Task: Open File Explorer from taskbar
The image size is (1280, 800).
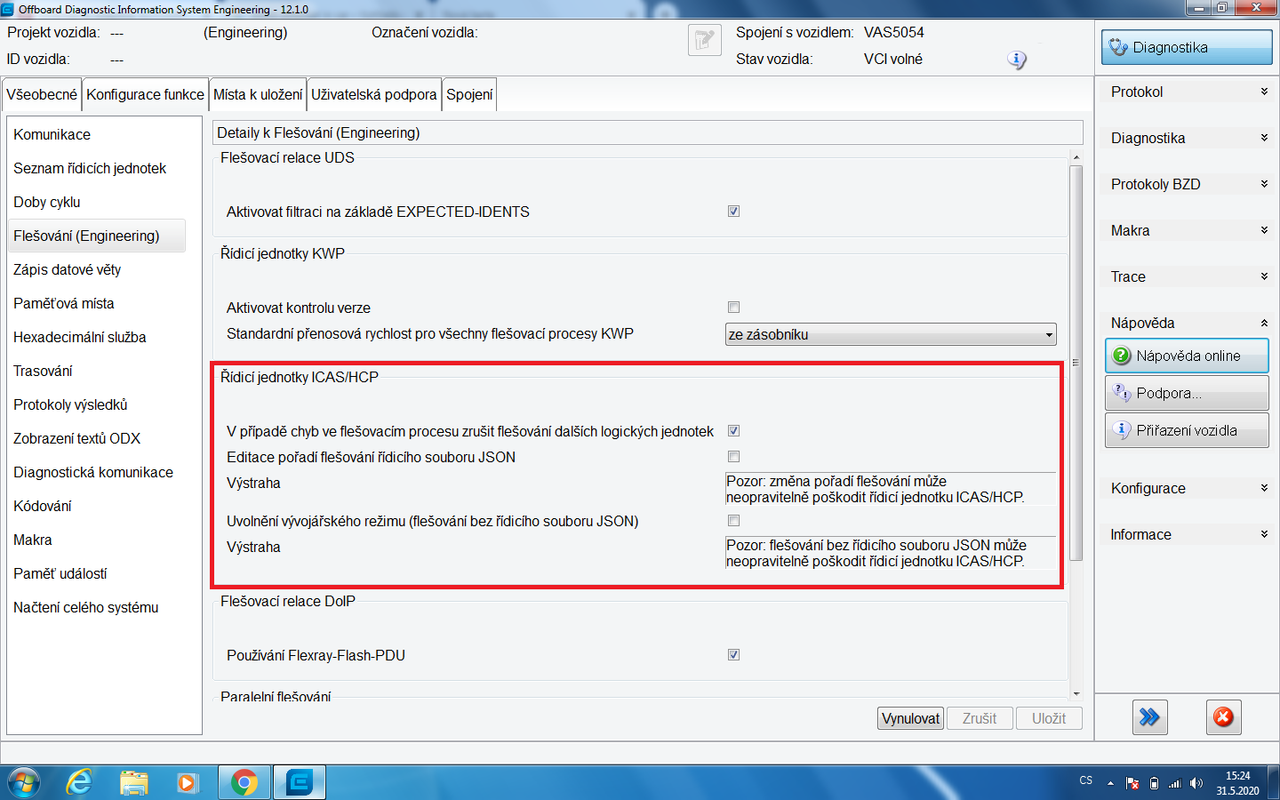Action: tap(134, 781)
